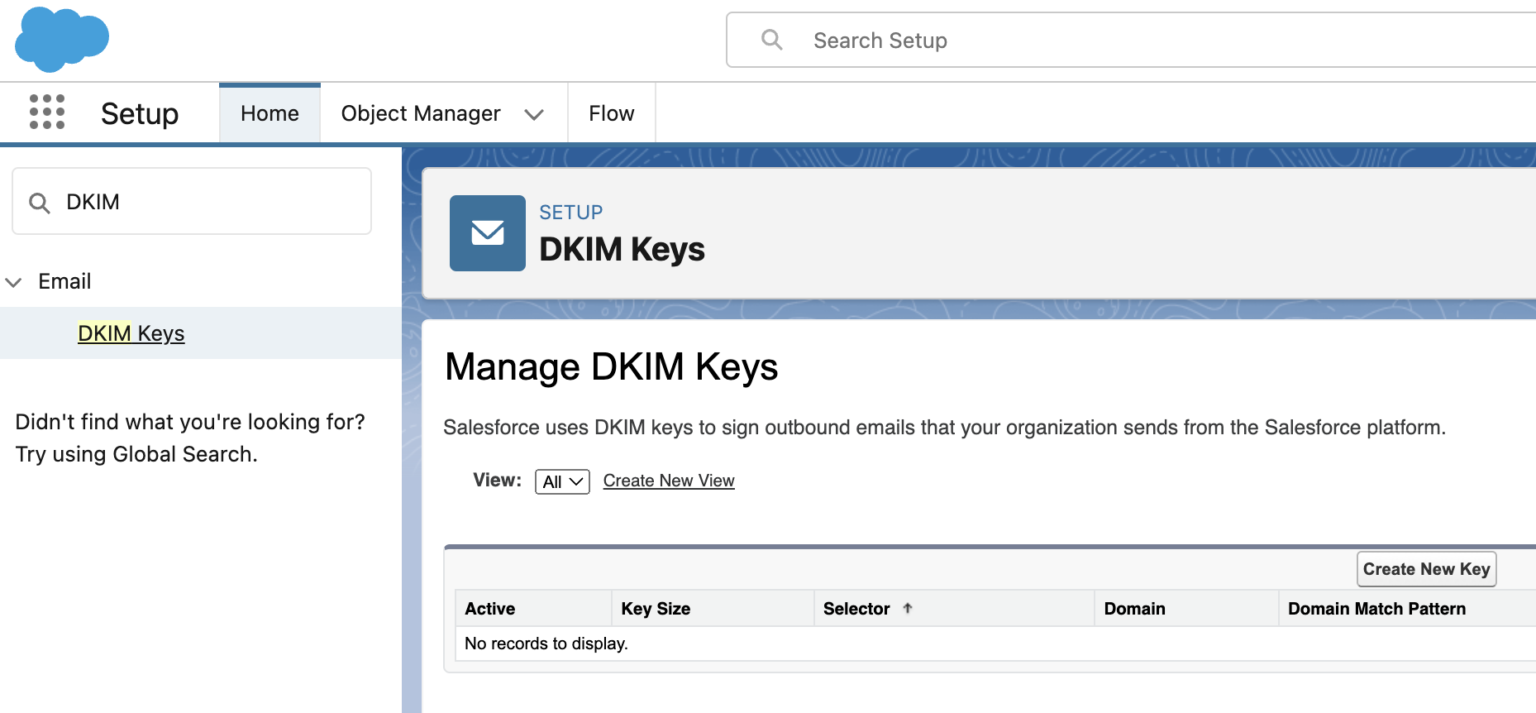Open the View dropdown showing All
This screenshot has width=1536, height=713.
[562, 481]
